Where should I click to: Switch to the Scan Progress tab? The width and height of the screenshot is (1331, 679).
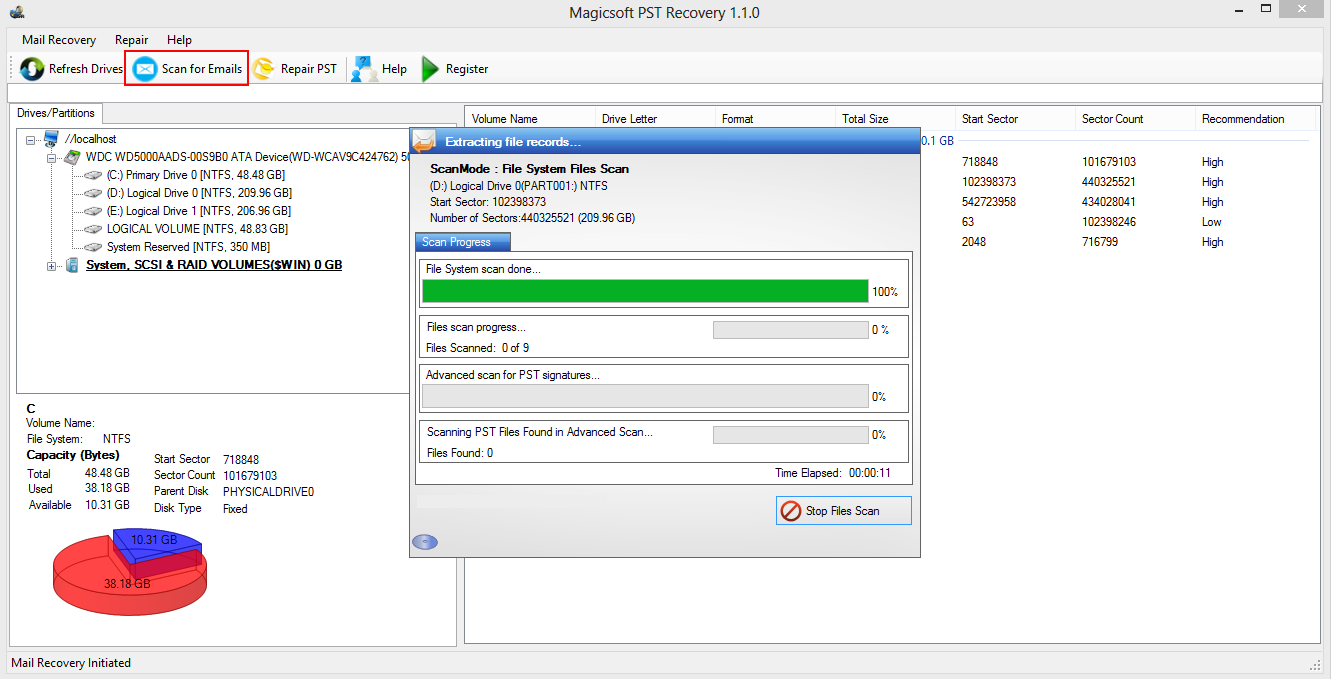click(461, 241)
